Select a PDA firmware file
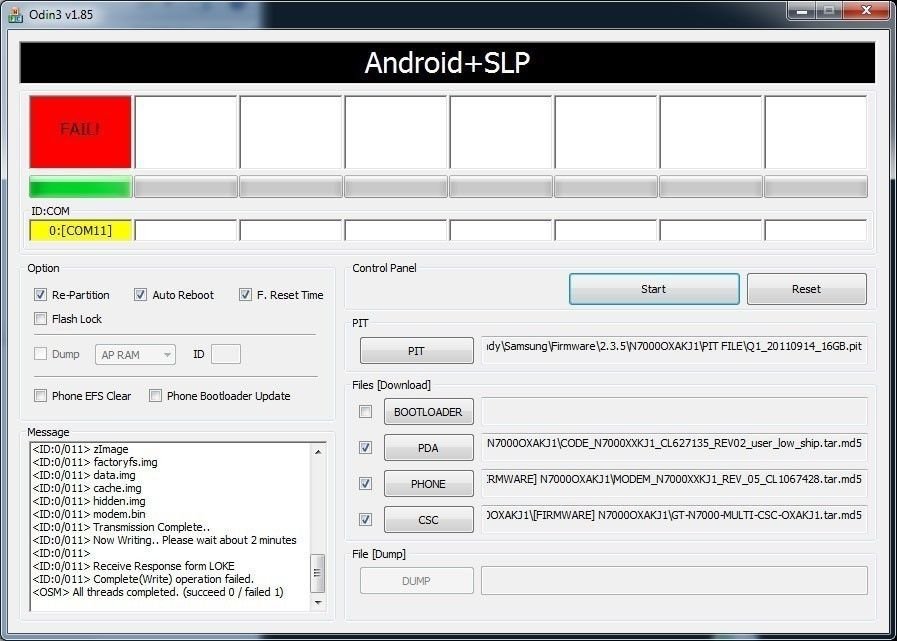The image size is (897, 641). 428,448
